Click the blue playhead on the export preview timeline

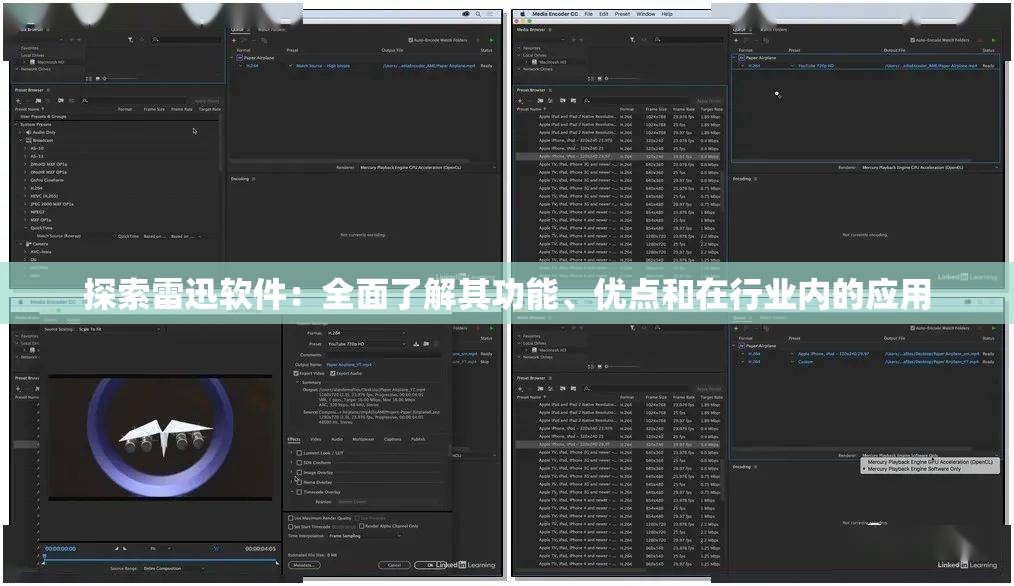(x=45, y=556)
